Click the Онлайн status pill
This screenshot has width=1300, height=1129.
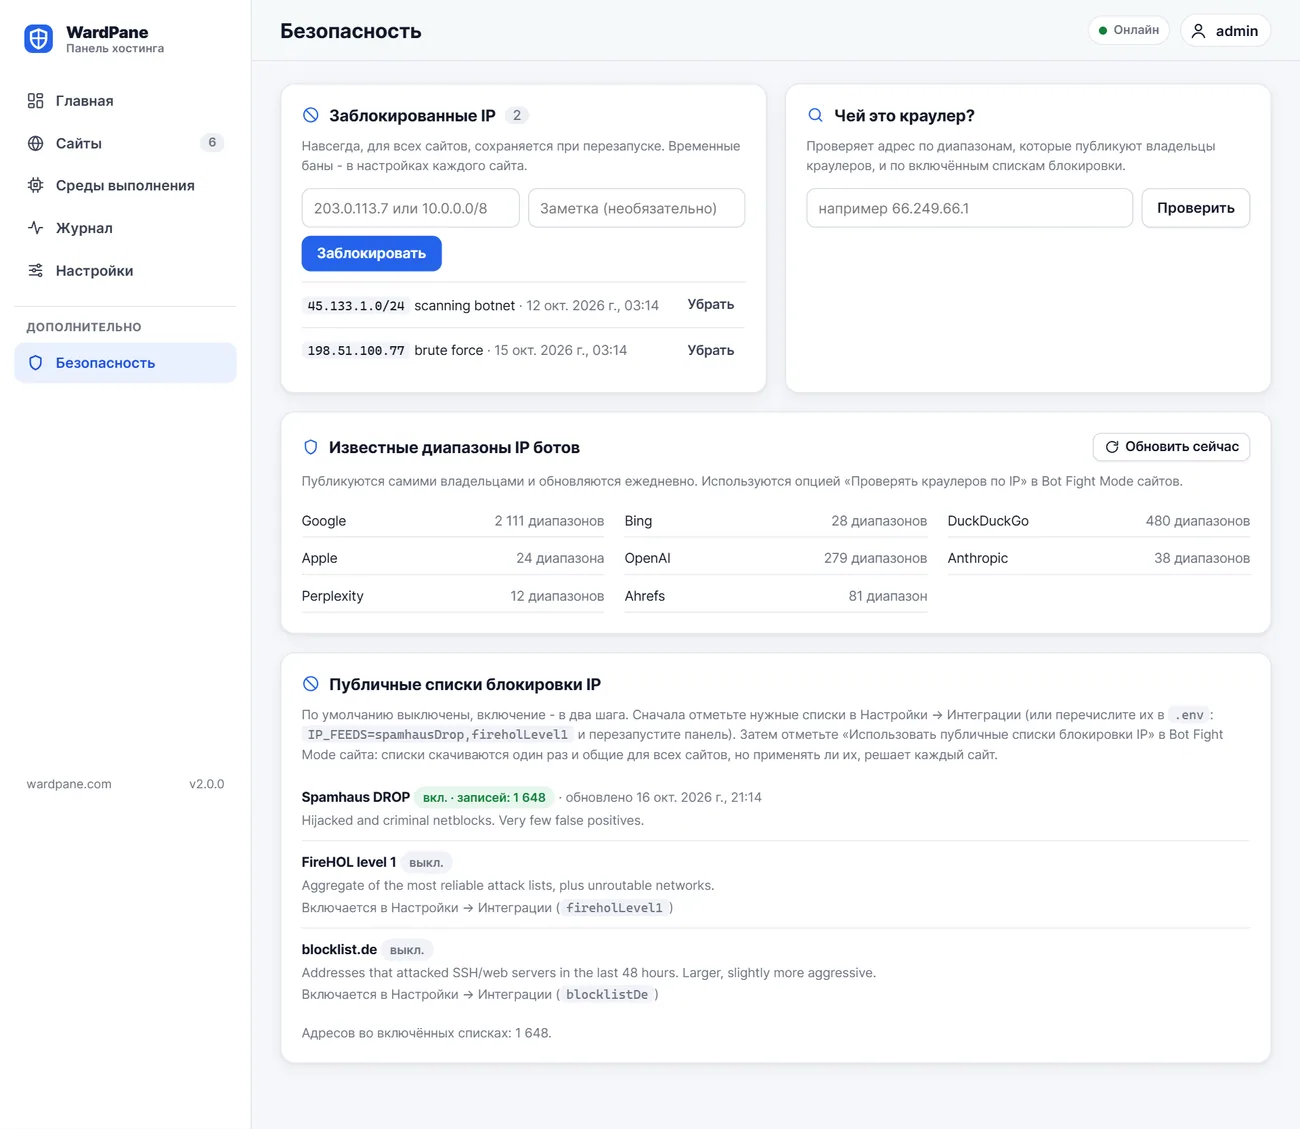click(x=1129, y=30)
